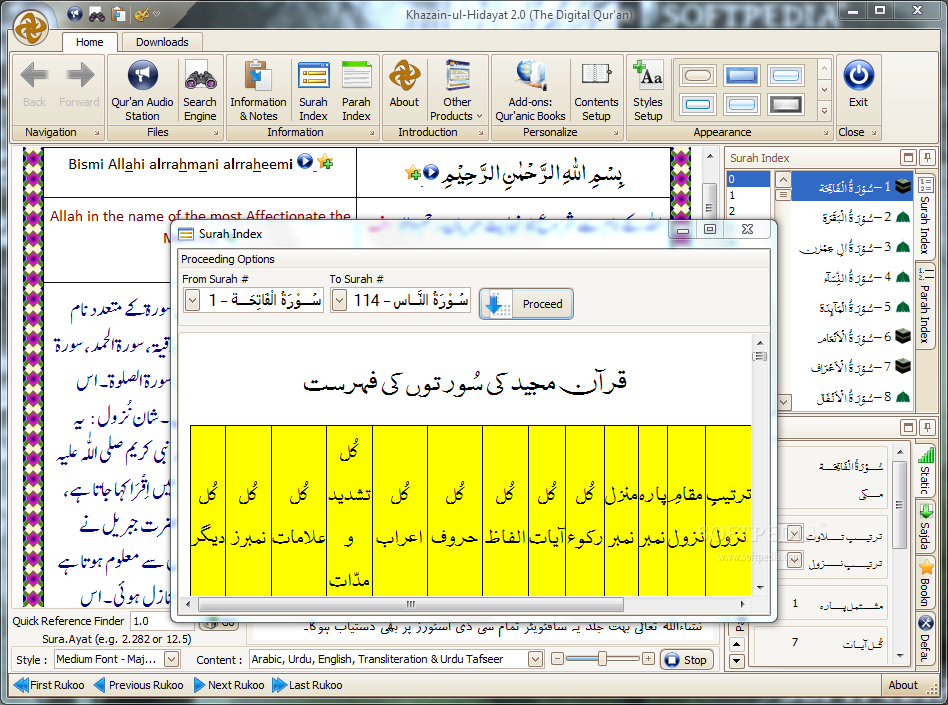The image size is (948, 705).
Task: Open the Qur'an Audio Station
Action: 142,91
